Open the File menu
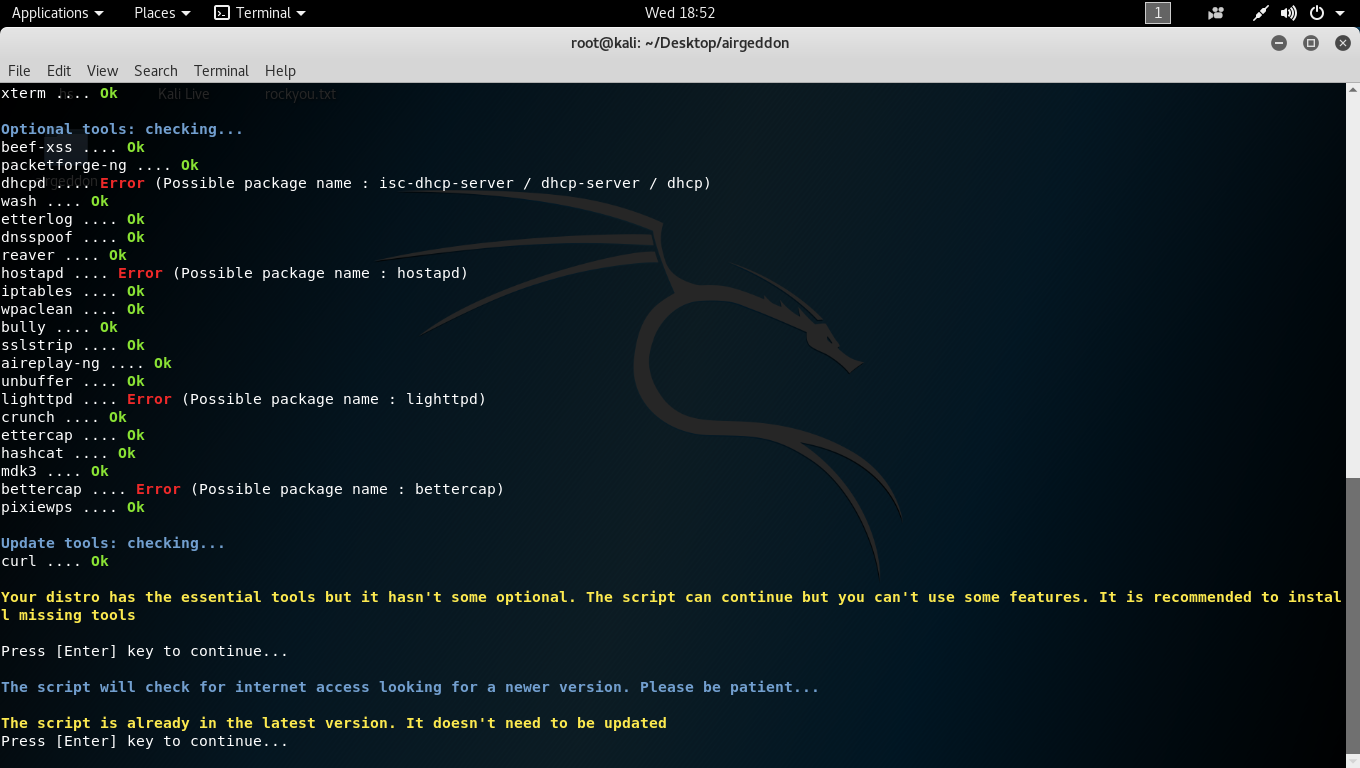 pyautogui.click(x=19, y=70)
